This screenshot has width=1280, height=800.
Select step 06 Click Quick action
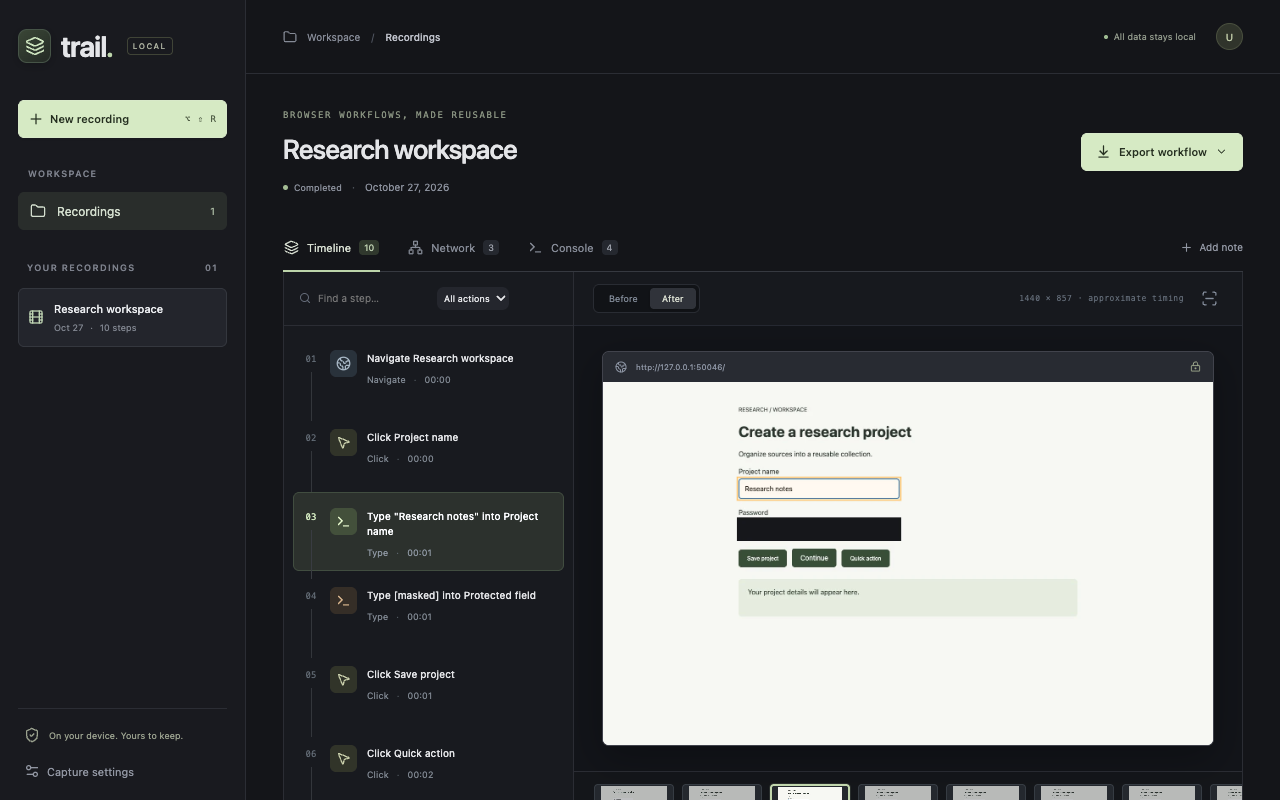pyautogui.click(x=428, y=764)
